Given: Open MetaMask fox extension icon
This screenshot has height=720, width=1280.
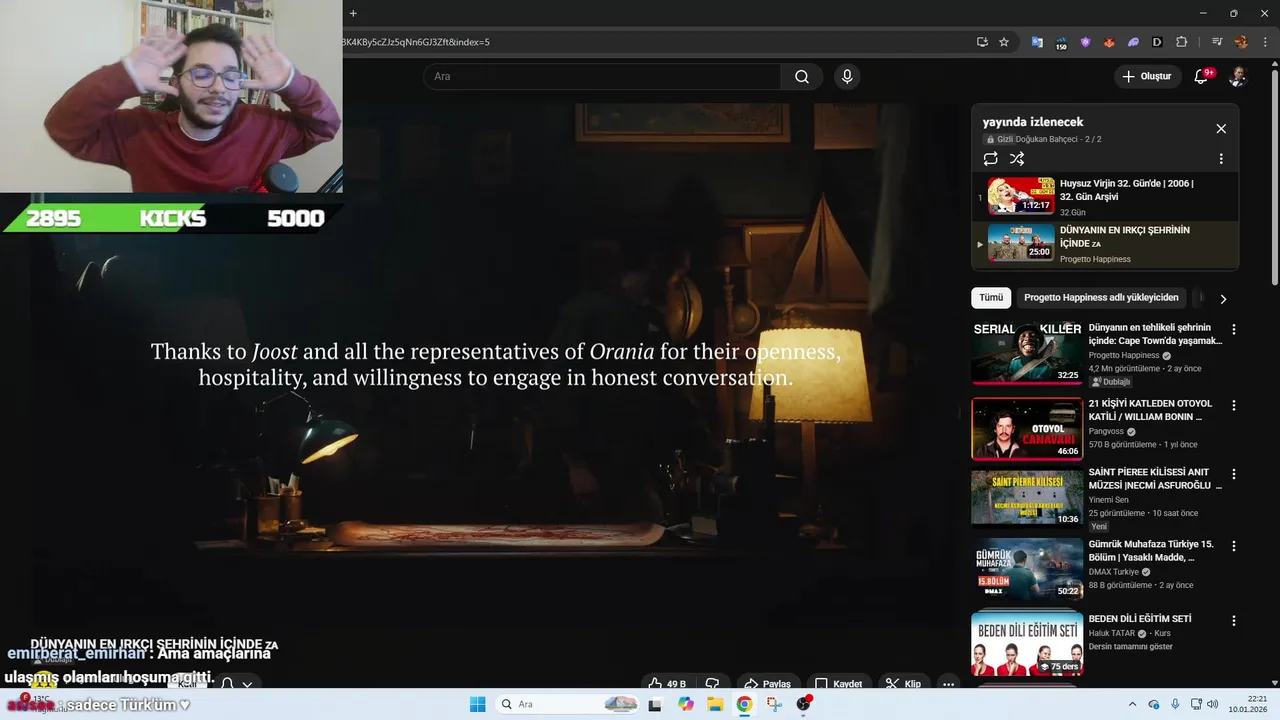Looking at the screenshot, I should click(x=1109, y=42).
